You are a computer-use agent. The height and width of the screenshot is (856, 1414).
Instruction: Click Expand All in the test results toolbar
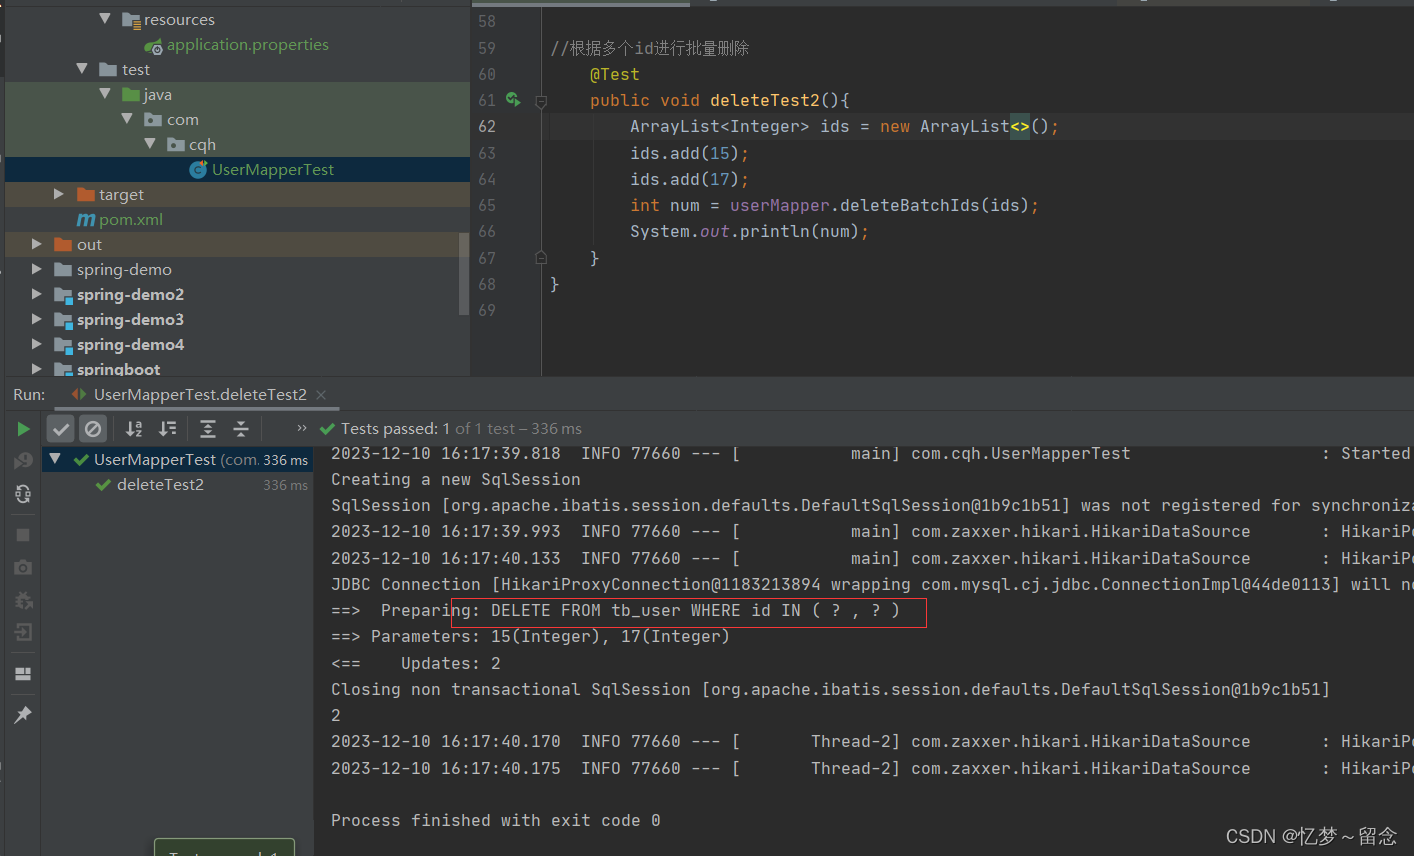(206, 428)
